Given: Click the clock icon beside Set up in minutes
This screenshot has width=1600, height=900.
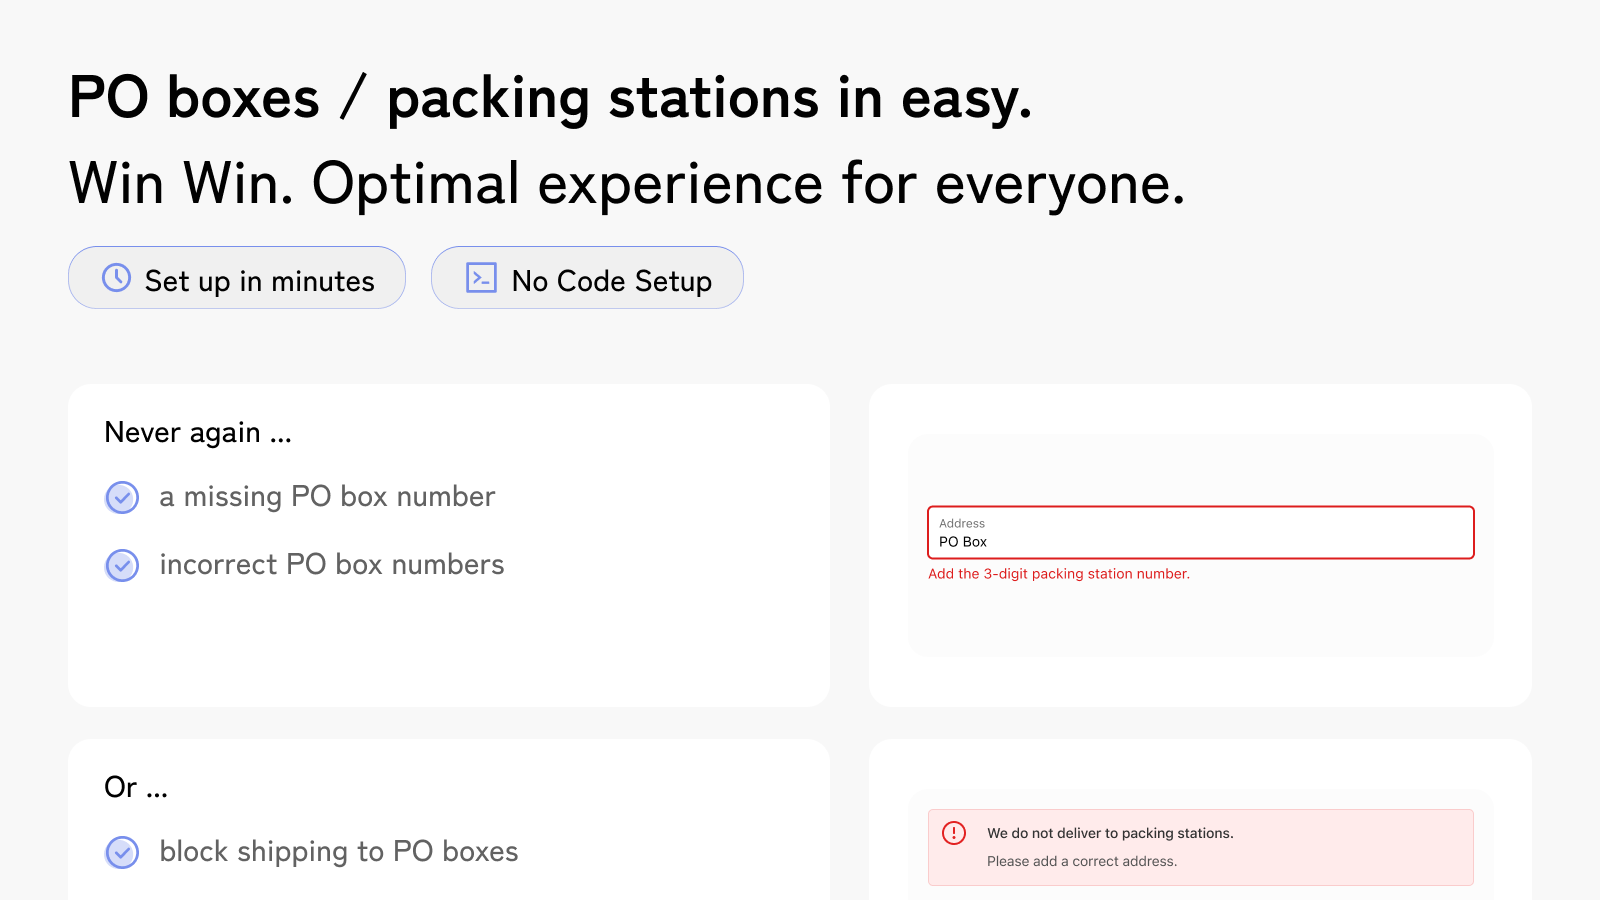Looking at the screenshot, I should coord(117,278).
